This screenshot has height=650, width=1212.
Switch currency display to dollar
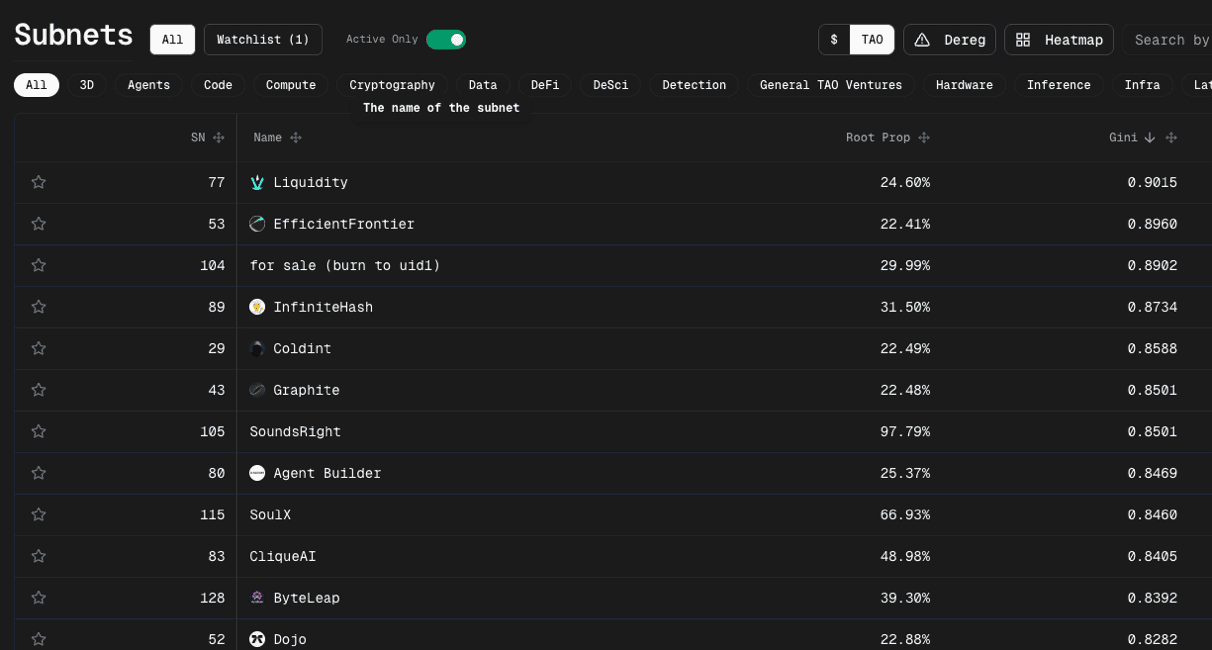[x=834, y=40]
